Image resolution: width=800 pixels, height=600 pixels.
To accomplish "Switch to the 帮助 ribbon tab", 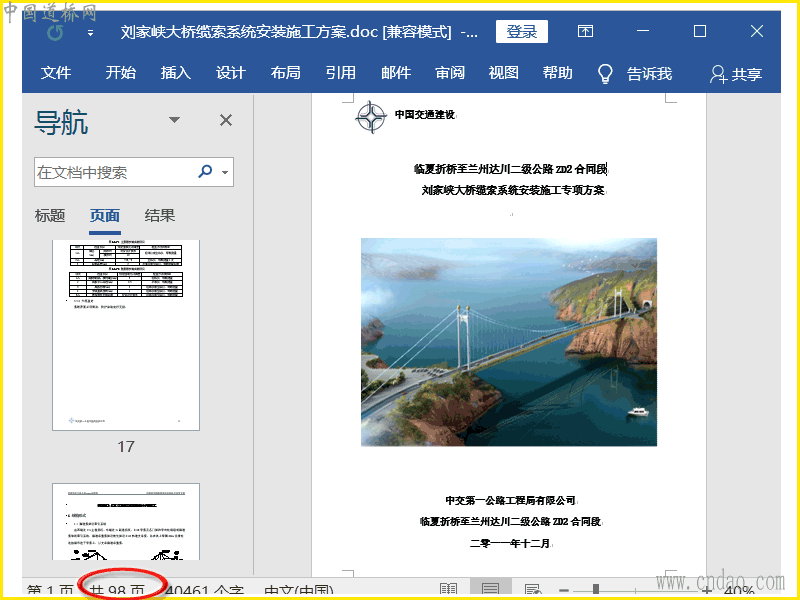I will [558, 73].
